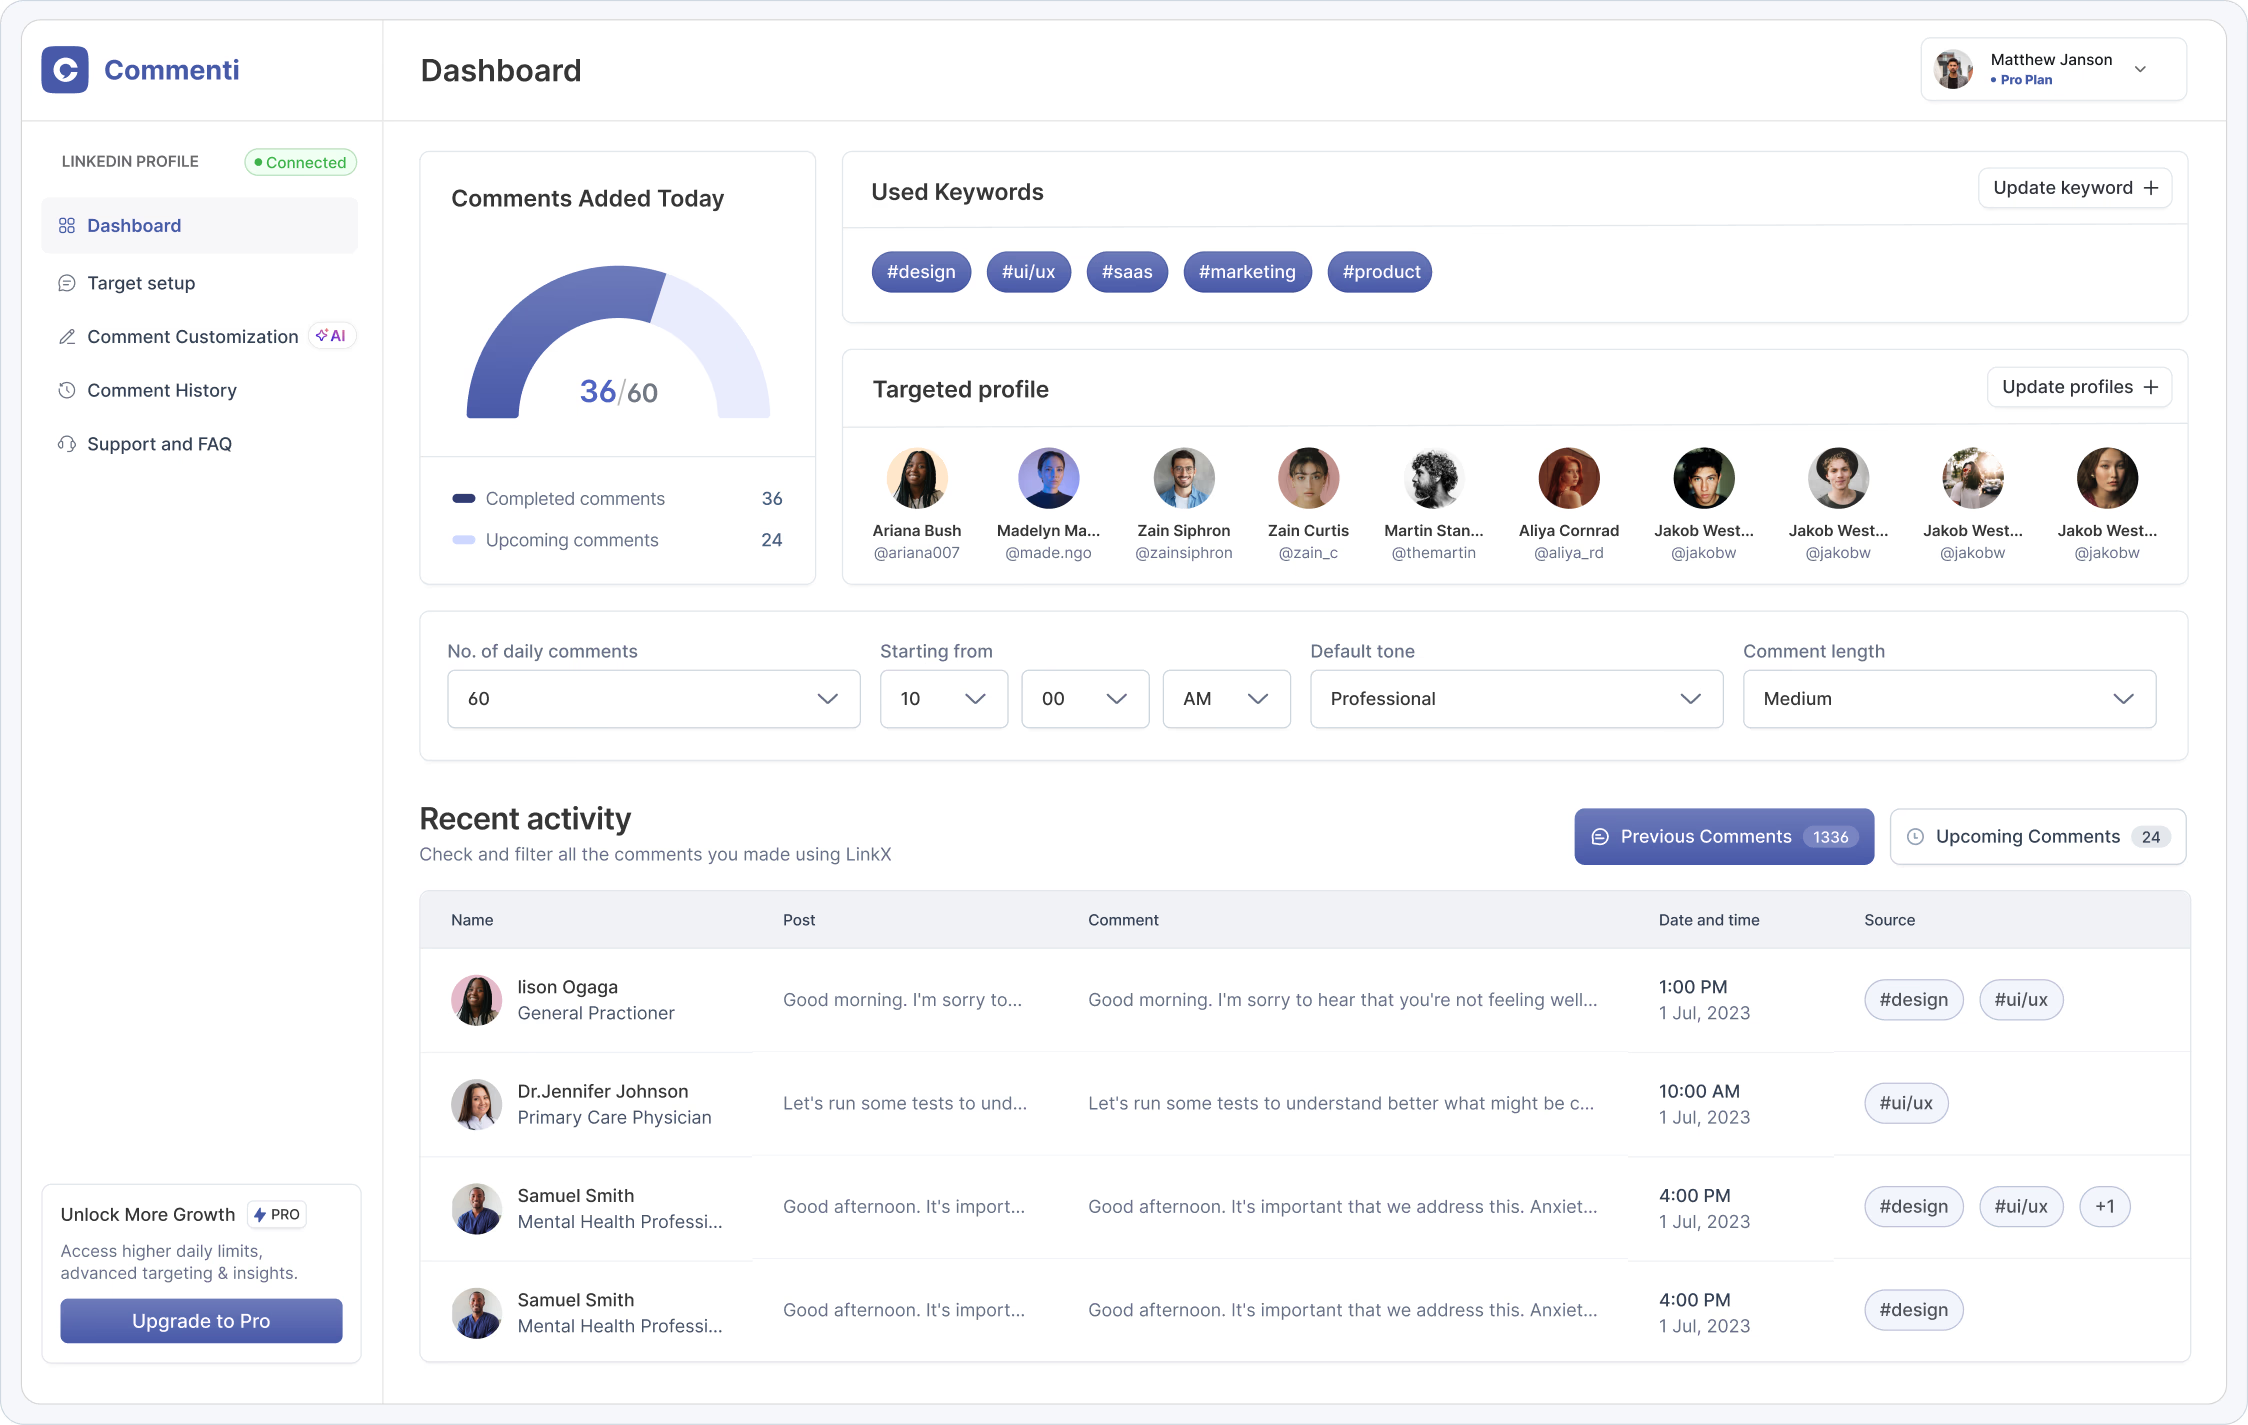Click the Upgrade to Pro button

201,1321
